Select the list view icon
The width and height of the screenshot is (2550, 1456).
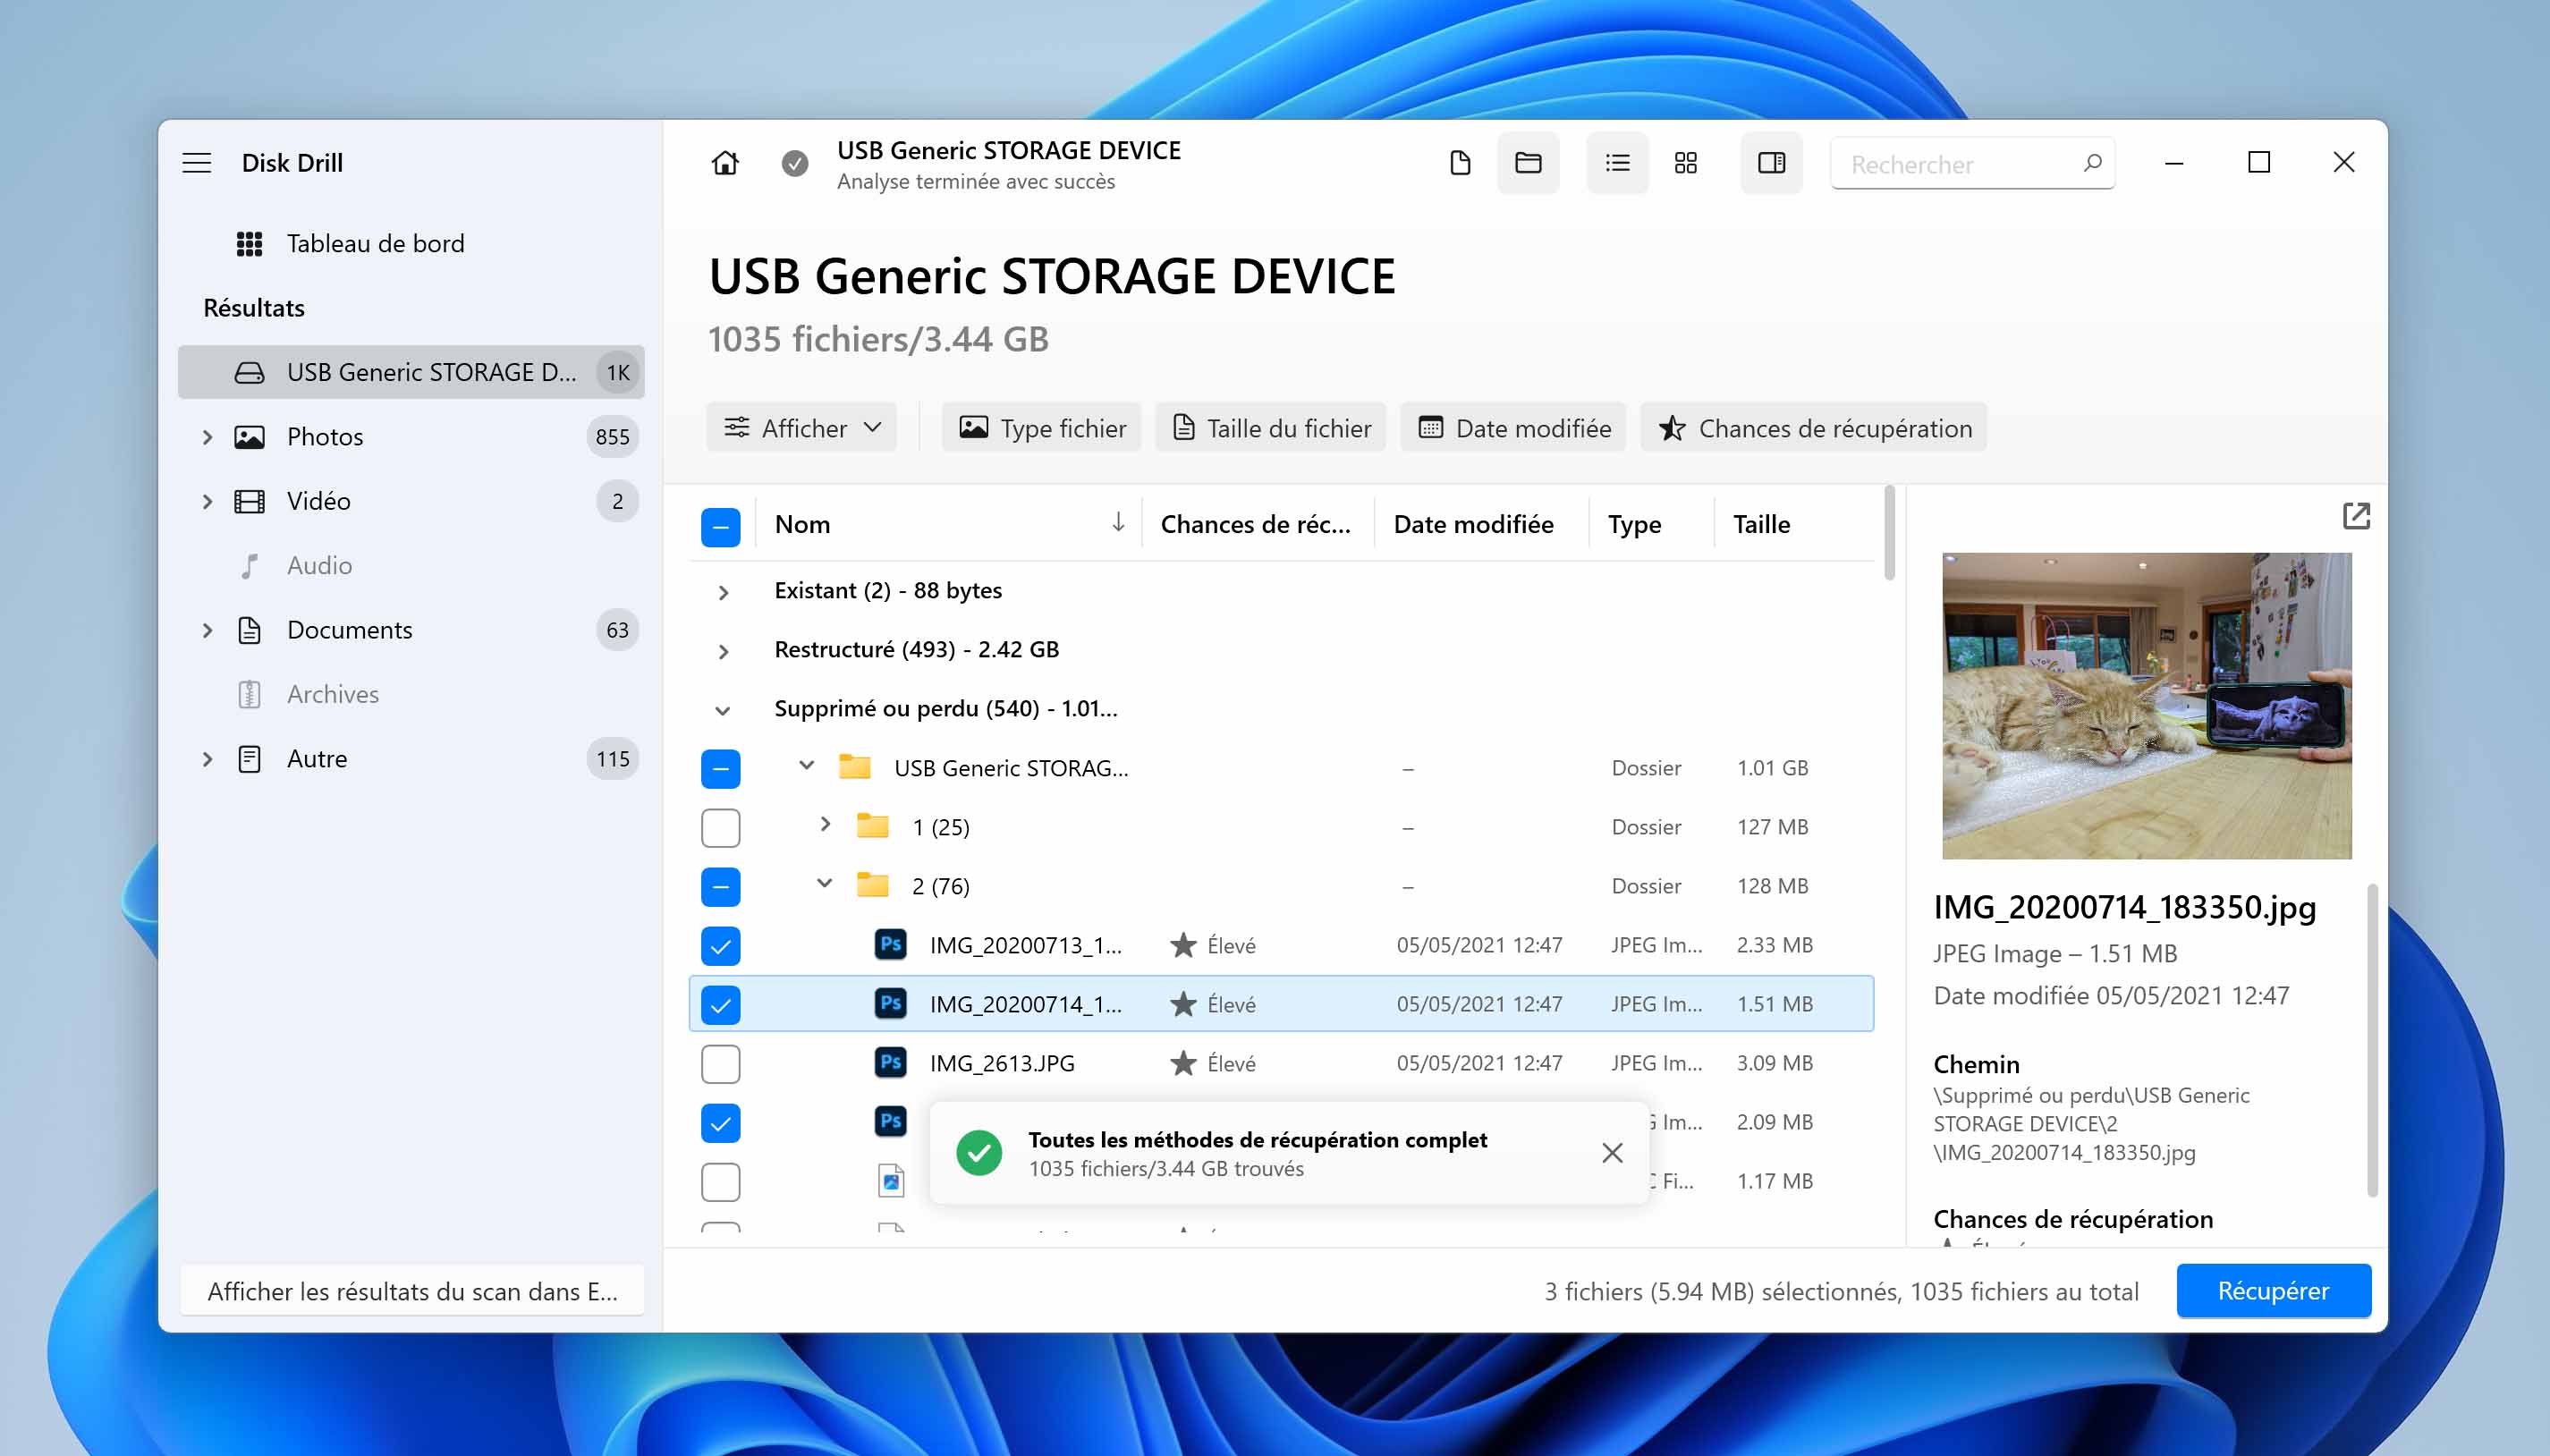pos(1617,163)
